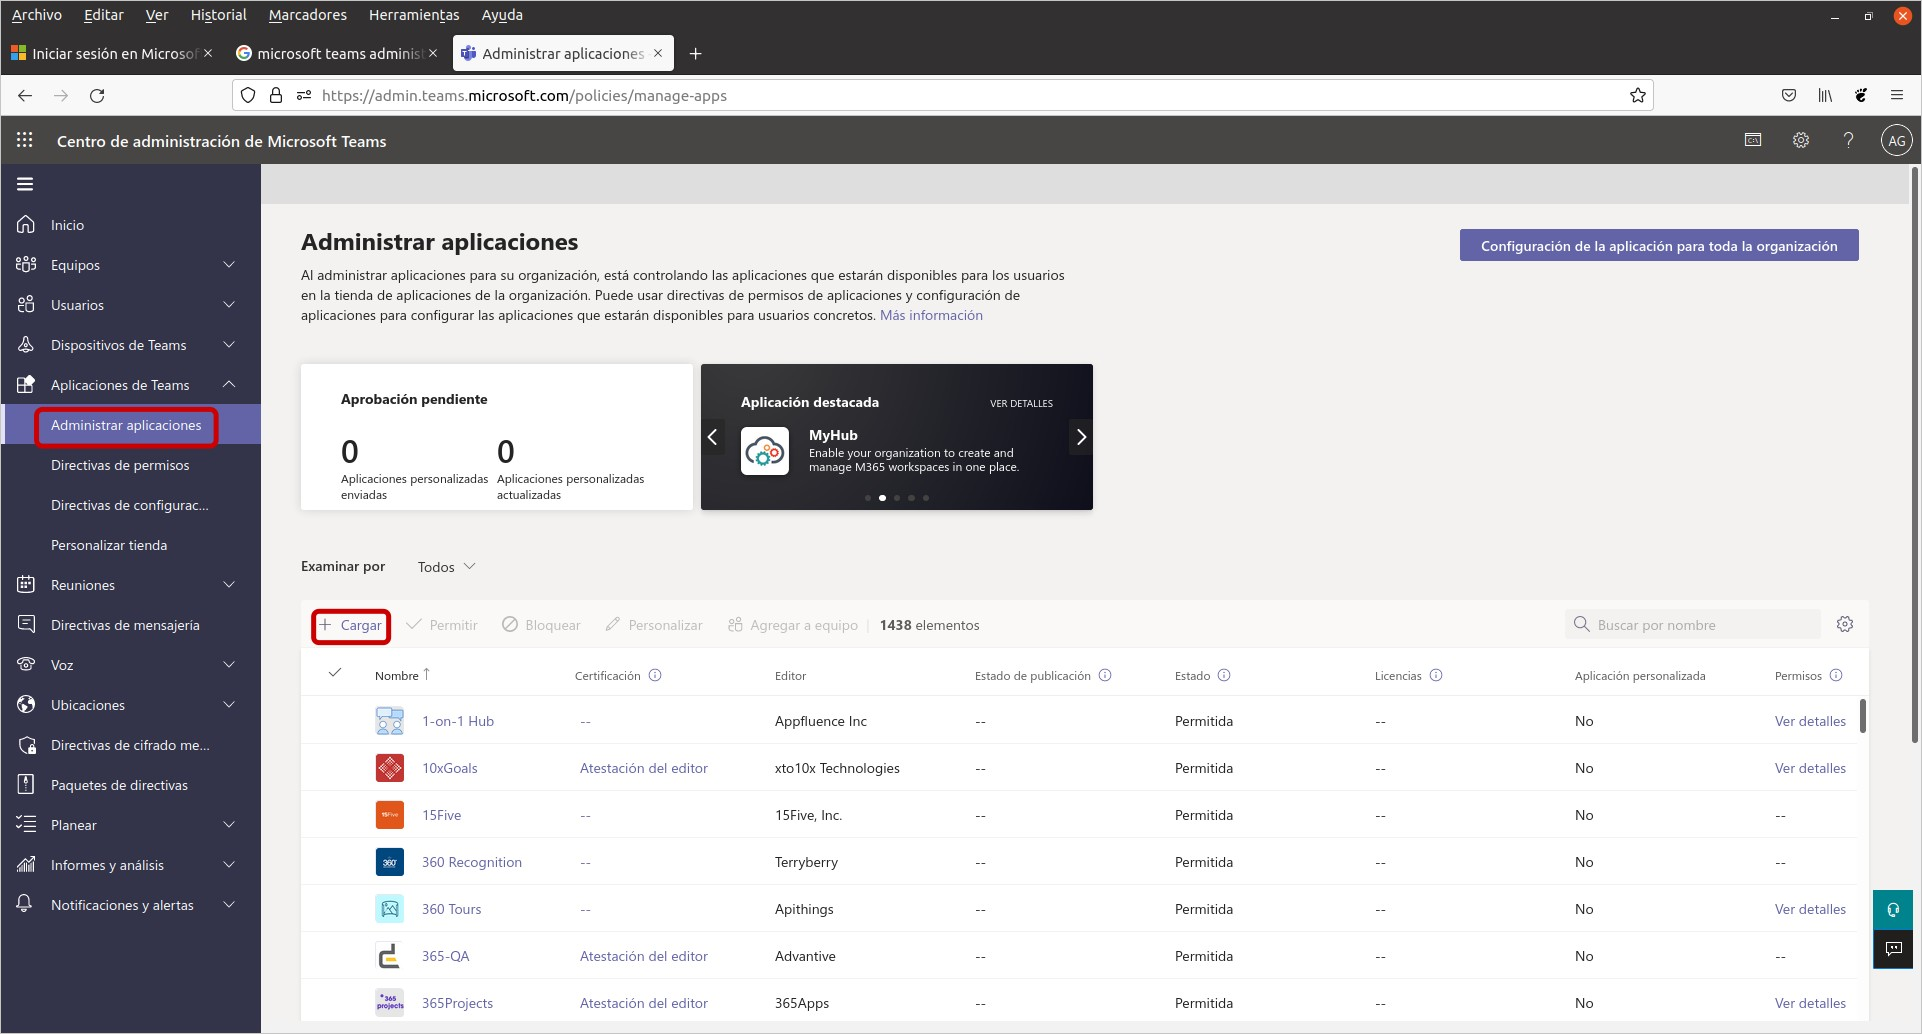Open the 1-on-1 Hub app icon

(x=390, y=721)
